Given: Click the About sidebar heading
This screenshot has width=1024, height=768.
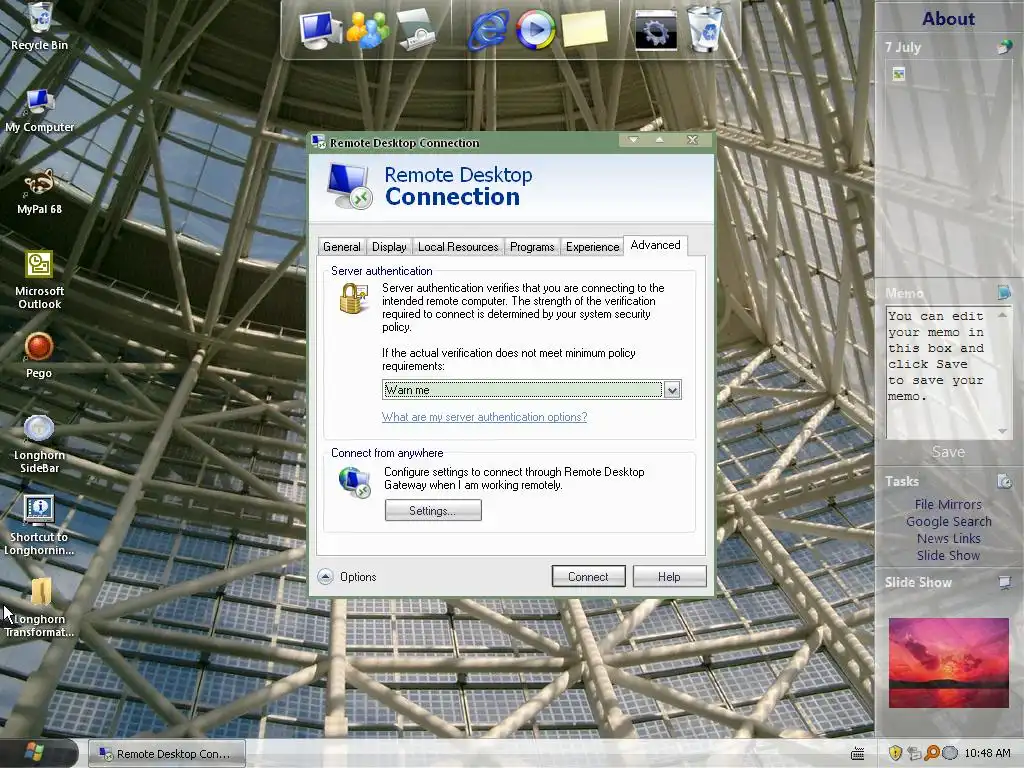Looking at the screenshot, I should [x=948, y=18].
